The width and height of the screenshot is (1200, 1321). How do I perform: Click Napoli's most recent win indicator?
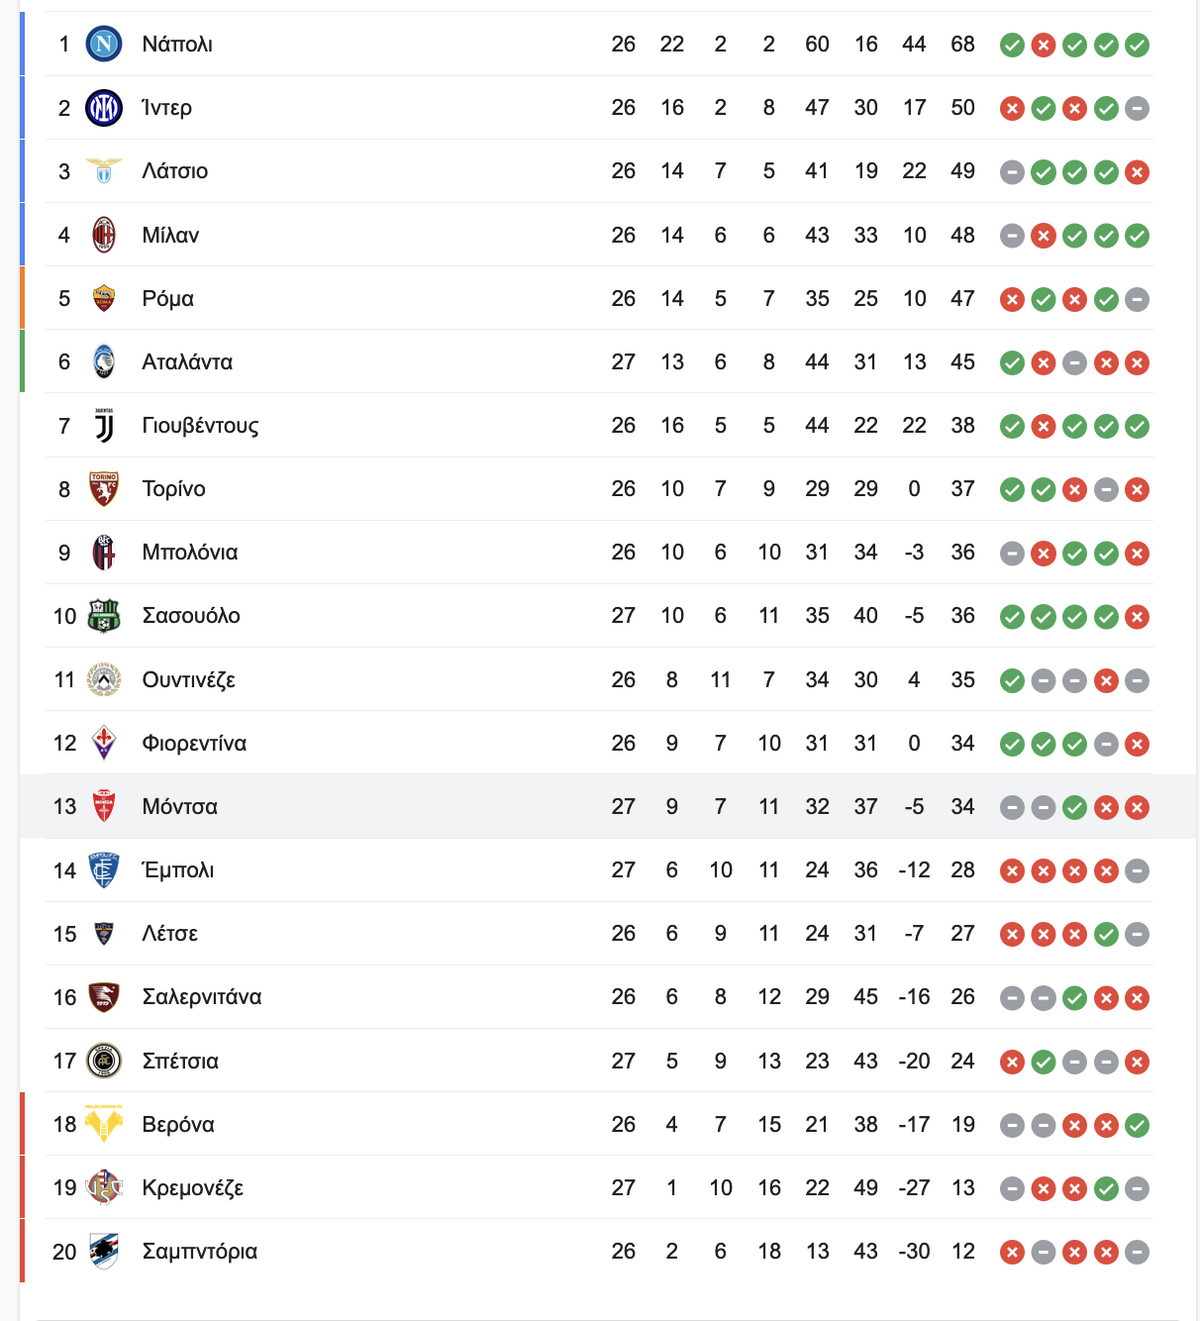[1137, 45]
